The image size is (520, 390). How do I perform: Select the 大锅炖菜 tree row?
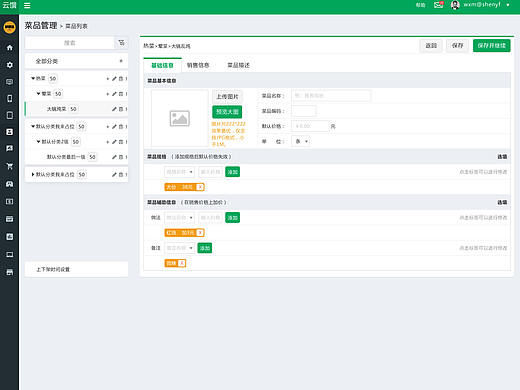(x=76, y=109)
